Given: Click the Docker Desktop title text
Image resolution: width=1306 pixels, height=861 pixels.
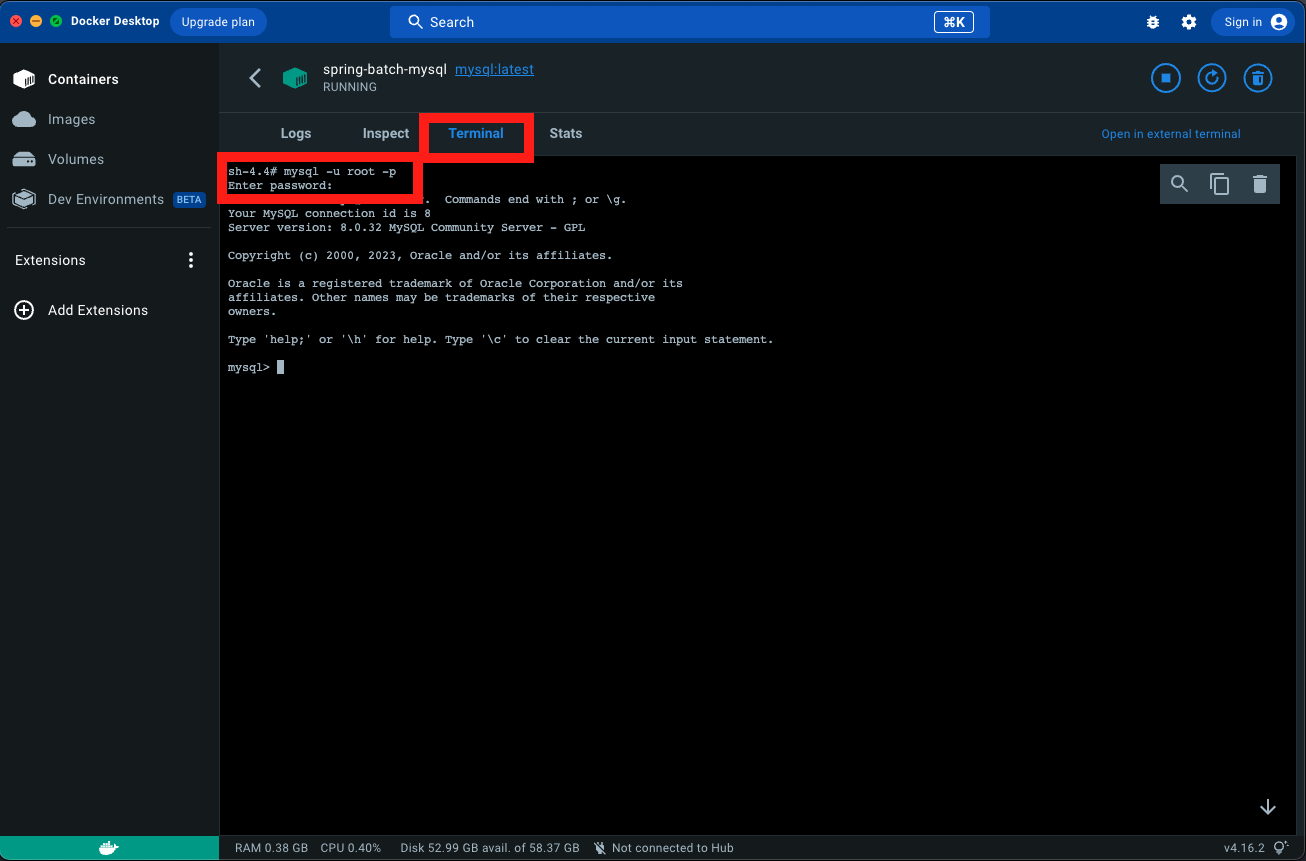Looking at the screenshot, I should tap(115, 21).
